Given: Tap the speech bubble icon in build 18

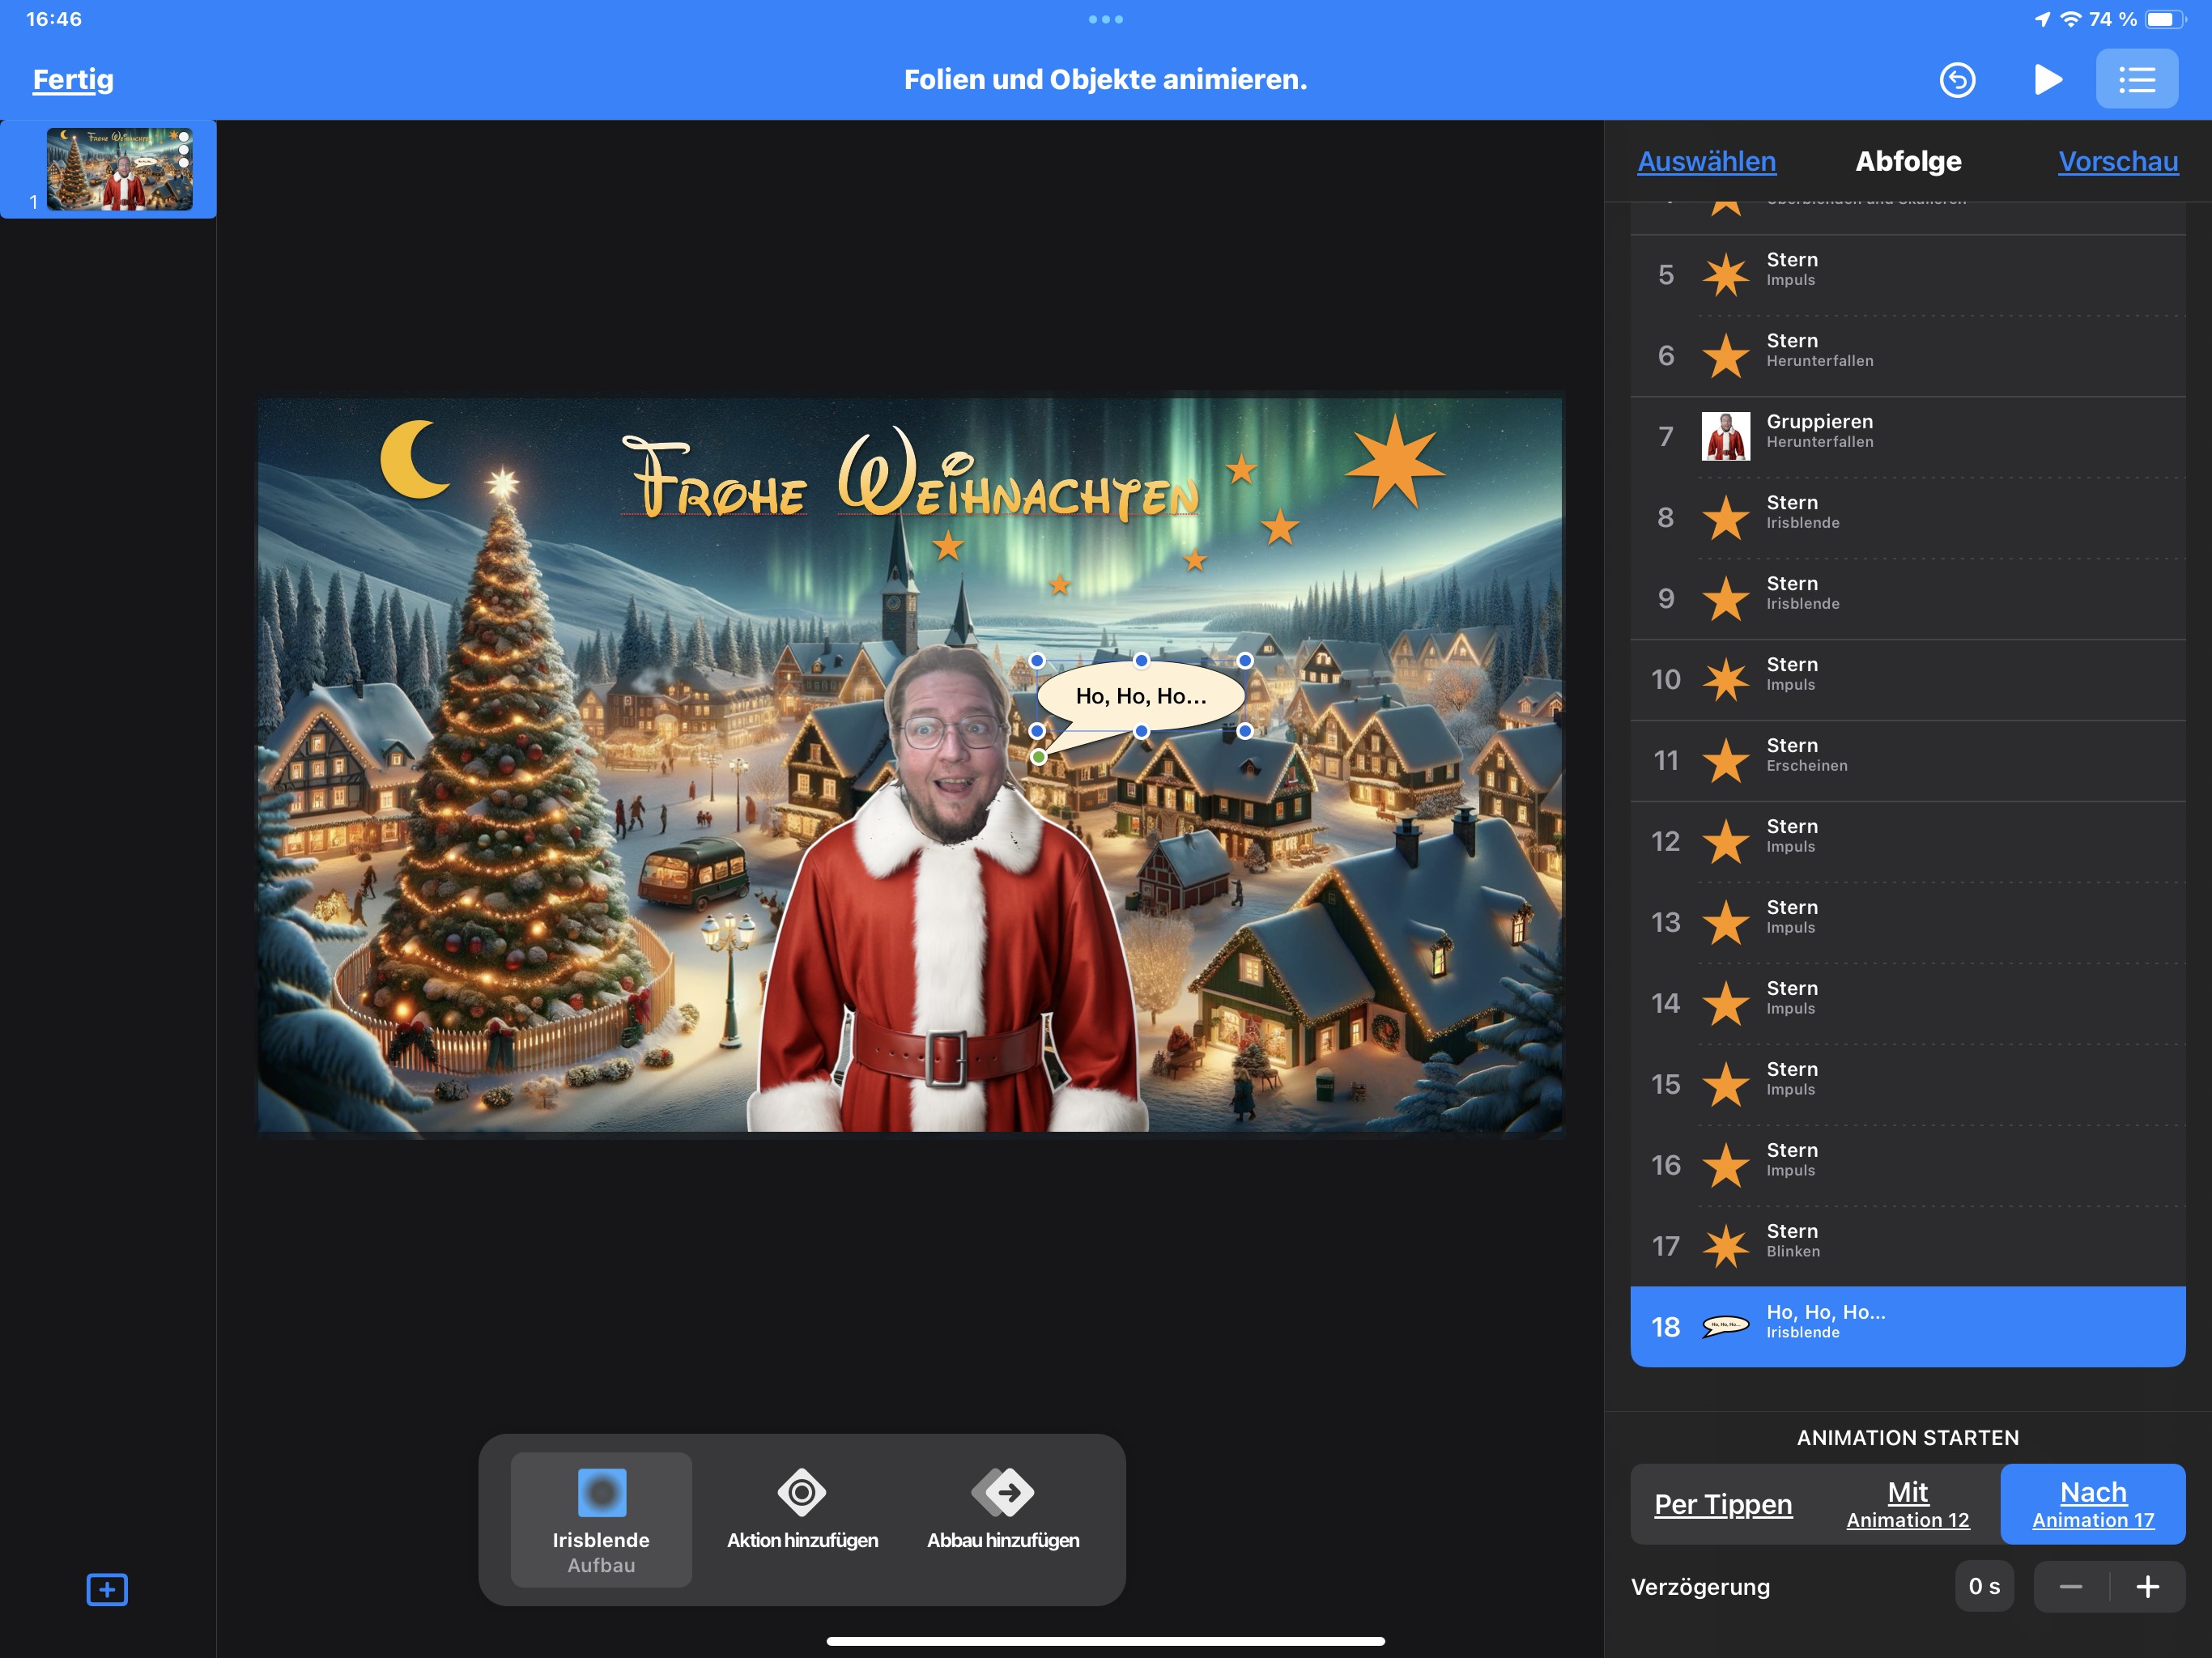Looking at the screenshot, I should click(x=1726, y=1326).
